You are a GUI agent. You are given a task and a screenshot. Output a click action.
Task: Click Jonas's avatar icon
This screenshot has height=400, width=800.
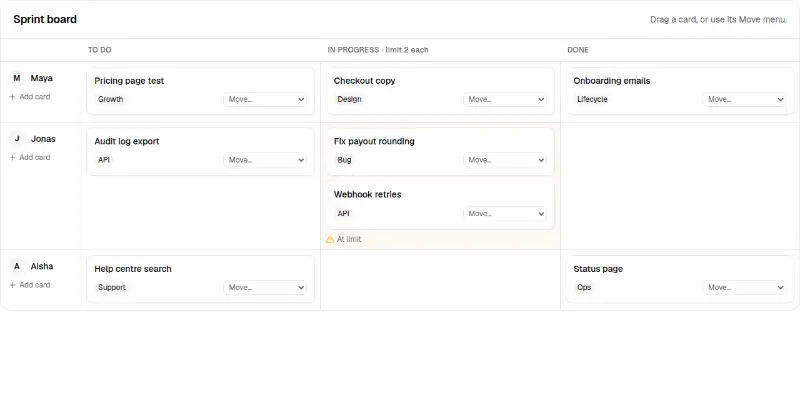click(x=17, y=139)
